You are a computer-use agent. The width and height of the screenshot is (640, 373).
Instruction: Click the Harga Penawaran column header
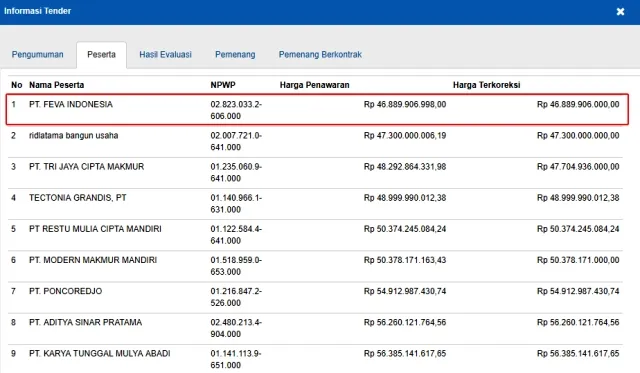tap(314, 85)
